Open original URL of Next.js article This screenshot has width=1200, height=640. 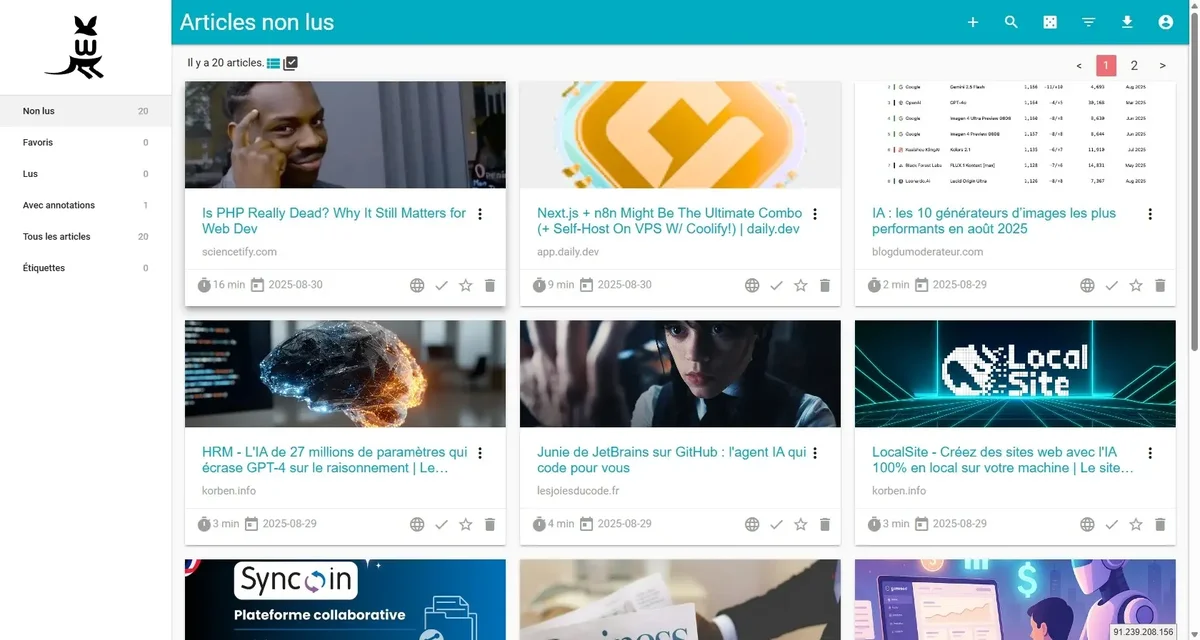tap(752, 285)
